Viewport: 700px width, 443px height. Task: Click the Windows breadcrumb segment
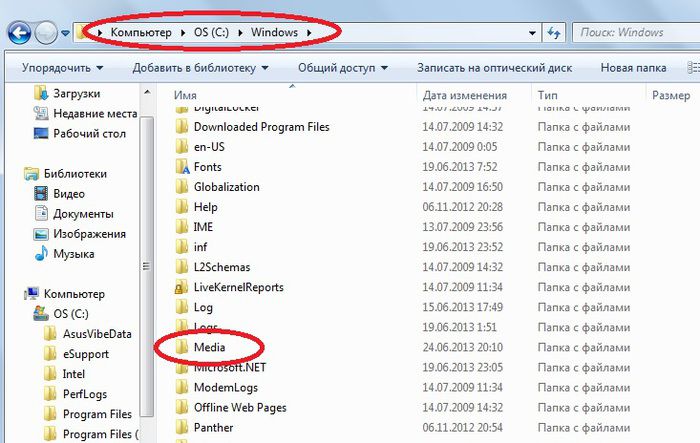274,33
